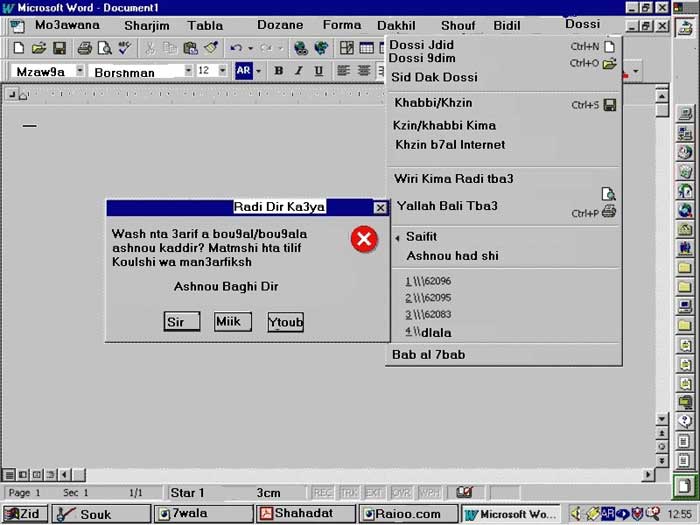Toggle Bold formatting

click(279, 71)
